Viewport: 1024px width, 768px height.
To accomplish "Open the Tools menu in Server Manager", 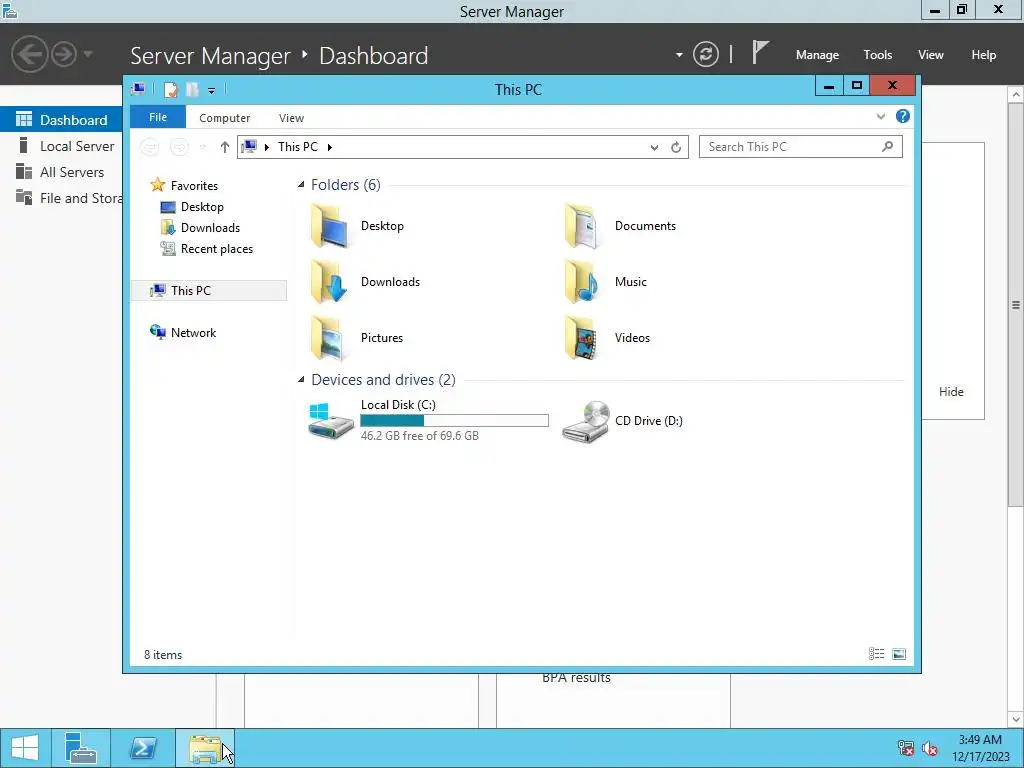I will (878, 55).
